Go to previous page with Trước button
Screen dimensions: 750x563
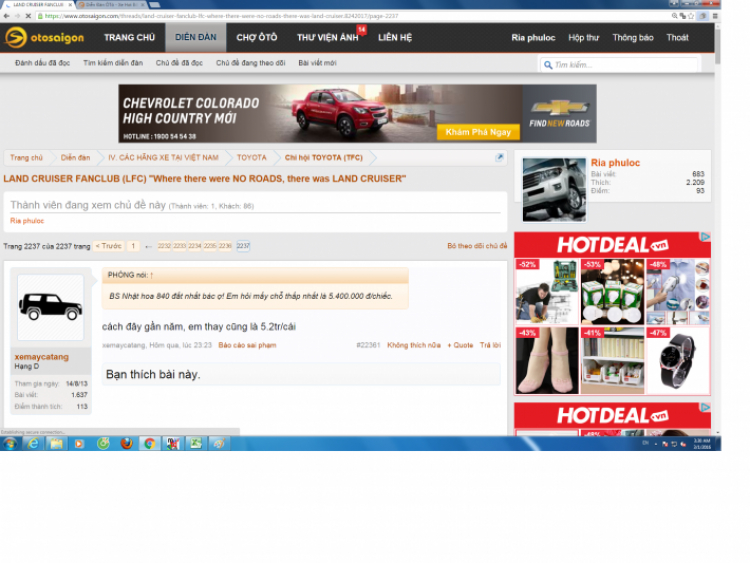tap(109, 246)
